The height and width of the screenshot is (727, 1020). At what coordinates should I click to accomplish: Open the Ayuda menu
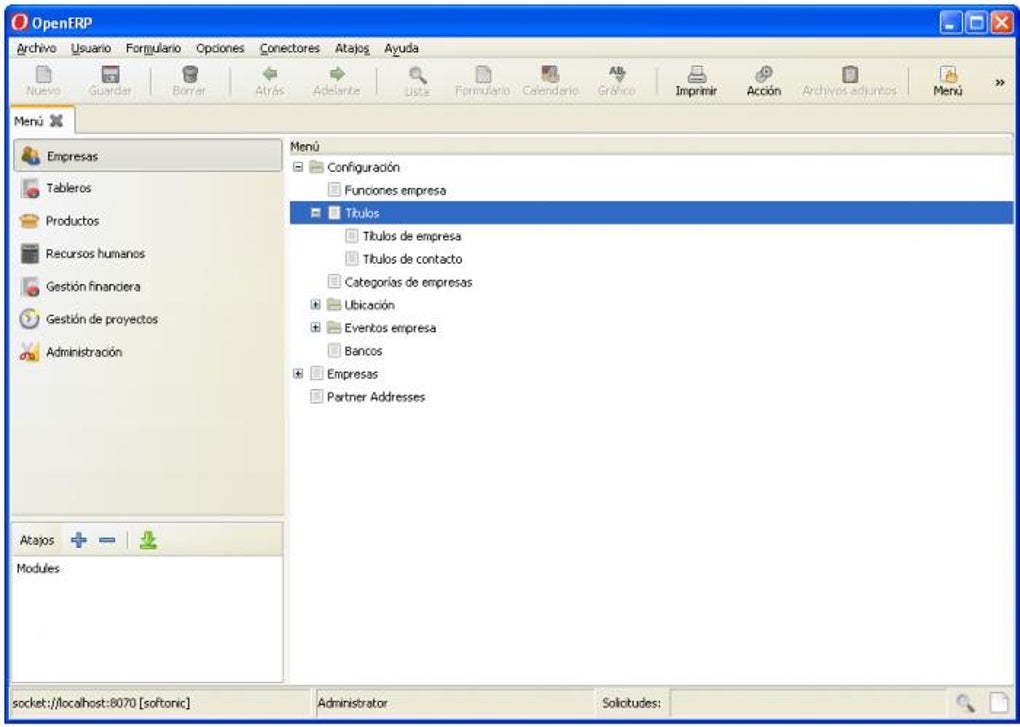401,48
